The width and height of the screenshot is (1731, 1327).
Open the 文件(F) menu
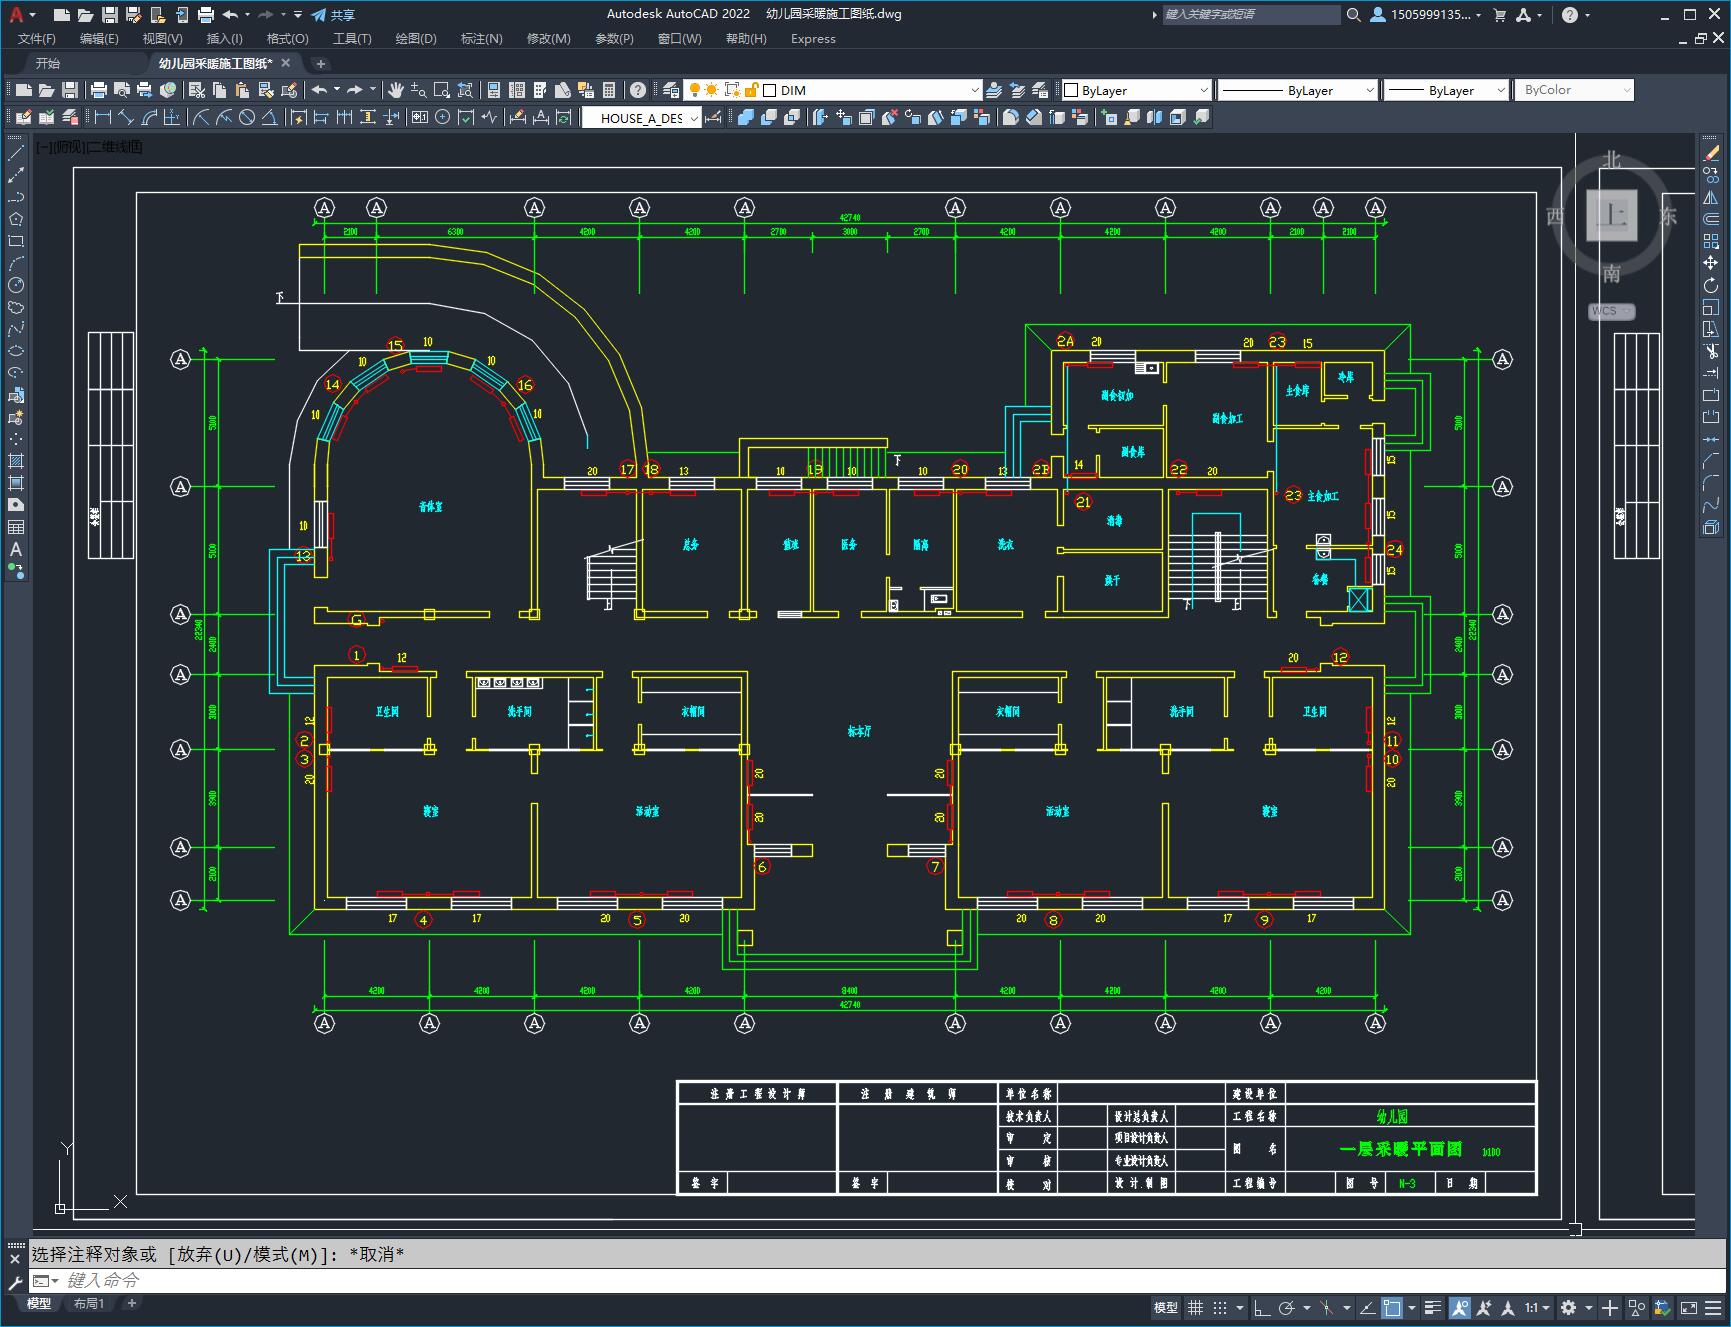point(37,39)
